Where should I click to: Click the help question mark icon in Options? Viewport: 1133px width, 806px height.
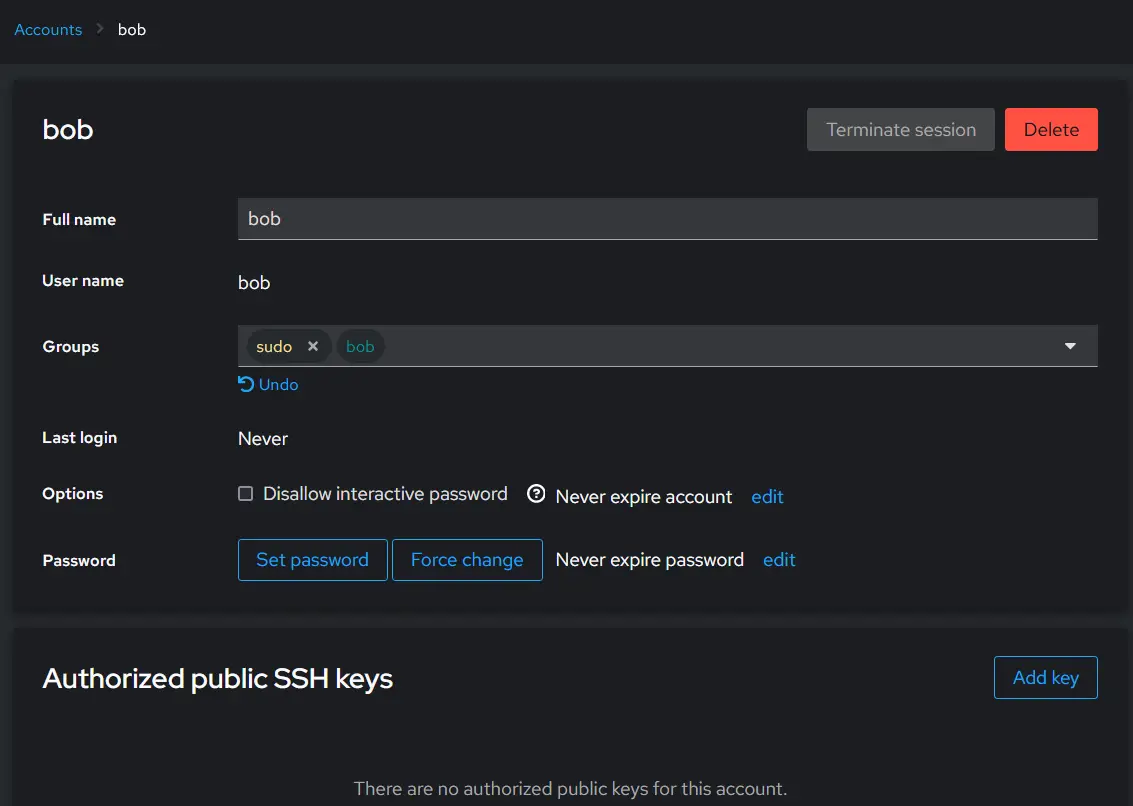point(535,494)
